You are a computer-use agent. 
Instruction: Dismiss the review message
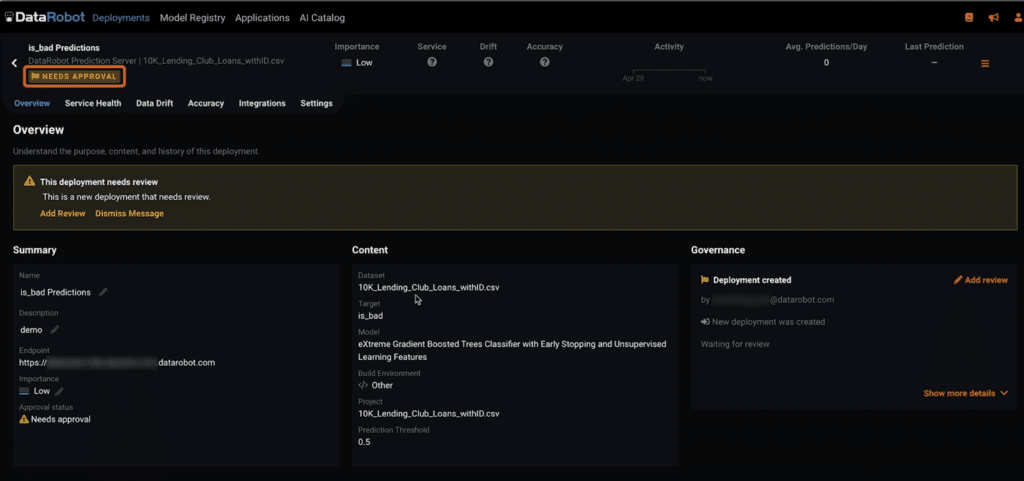129,213
